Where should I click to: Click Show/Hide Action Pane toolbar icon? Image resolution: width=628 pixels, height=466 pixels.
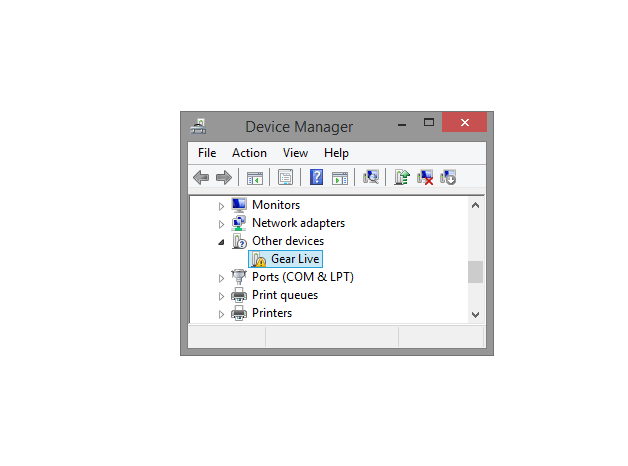coord(340,178)
